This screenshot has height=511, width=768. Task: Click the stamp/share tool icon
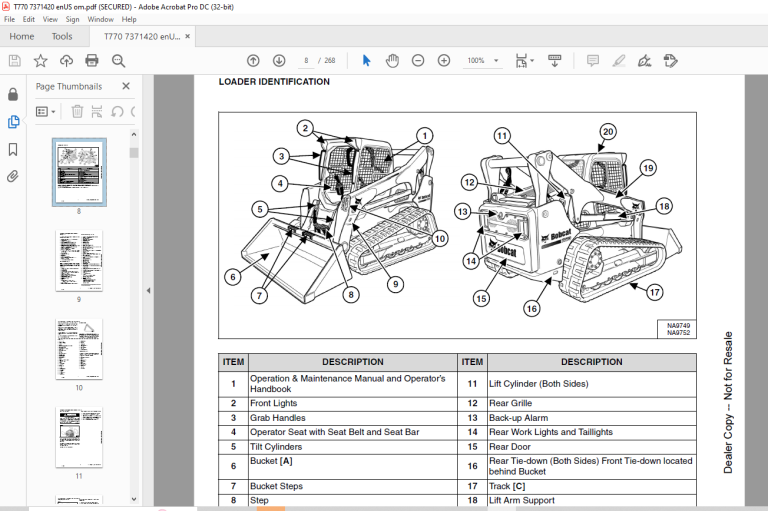point(671,61)
